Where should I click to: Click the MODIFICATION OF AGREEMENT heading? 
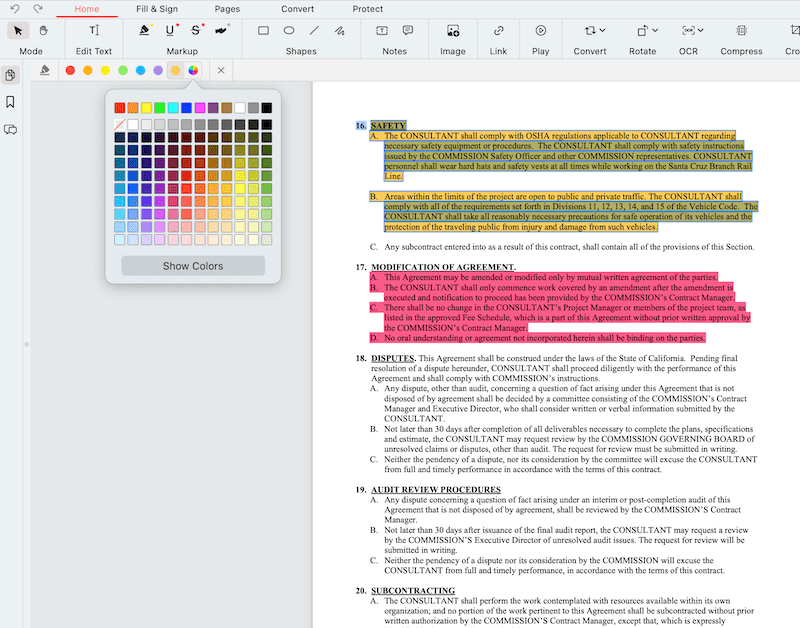click(443, 267)
